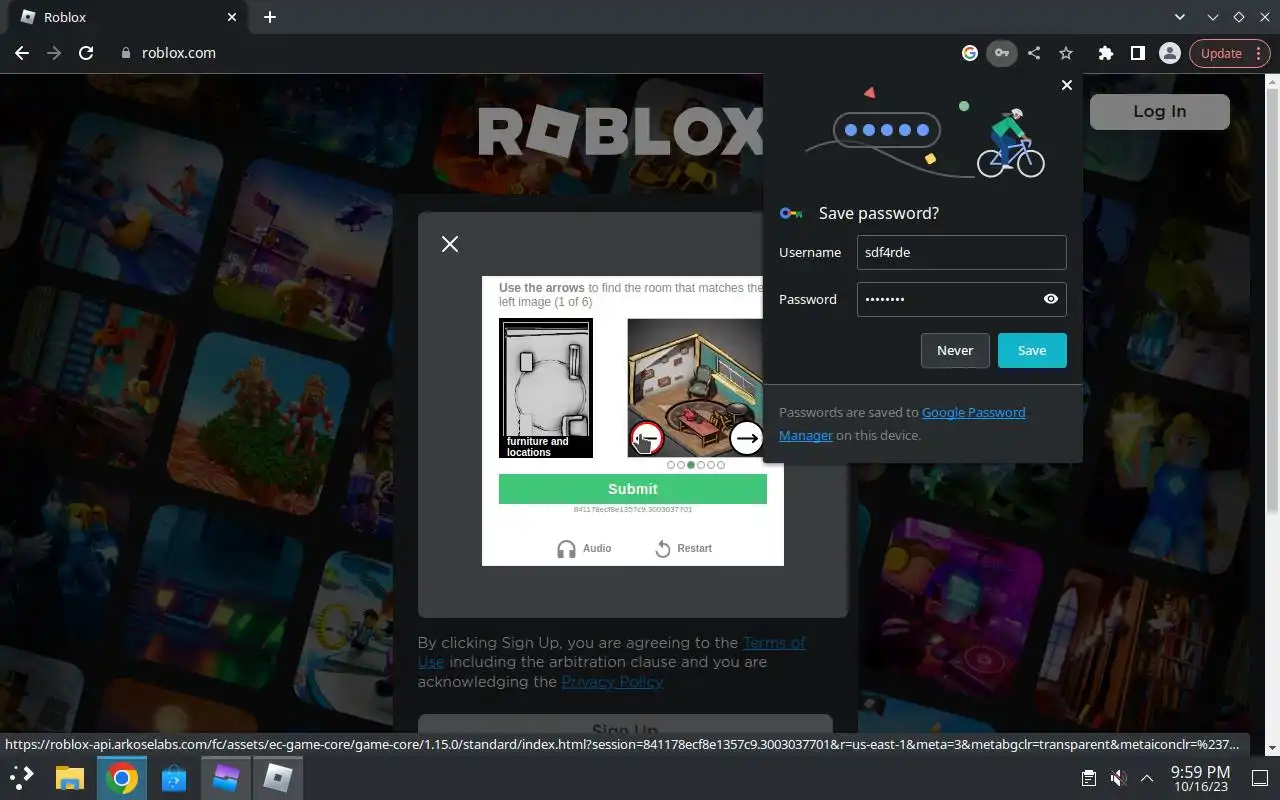Screen dimensions: 1280x800
Task: Open a new browser tab
Action: point(270,17)
